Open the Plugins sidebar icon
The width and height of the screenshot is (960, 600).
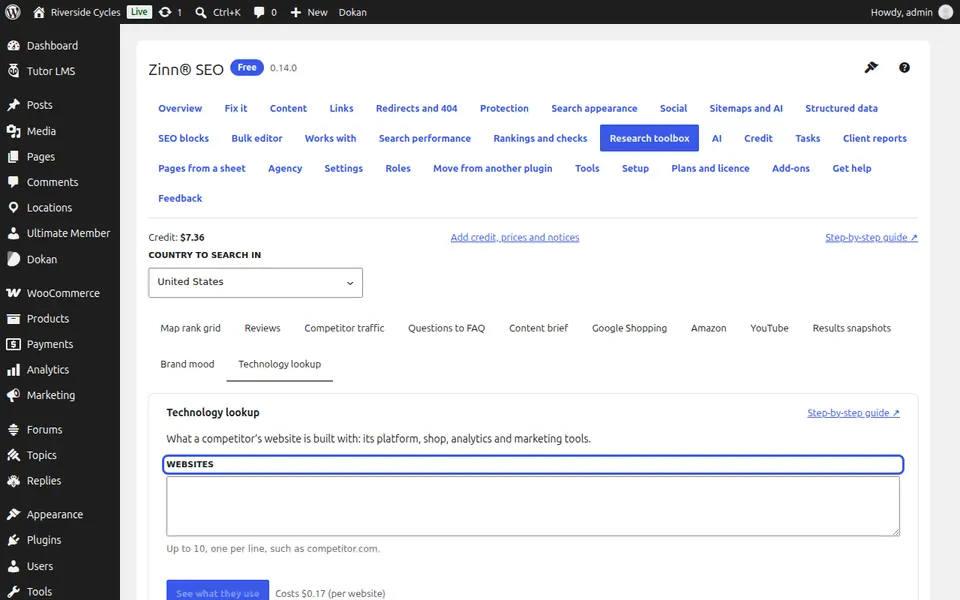pos(13,540)
